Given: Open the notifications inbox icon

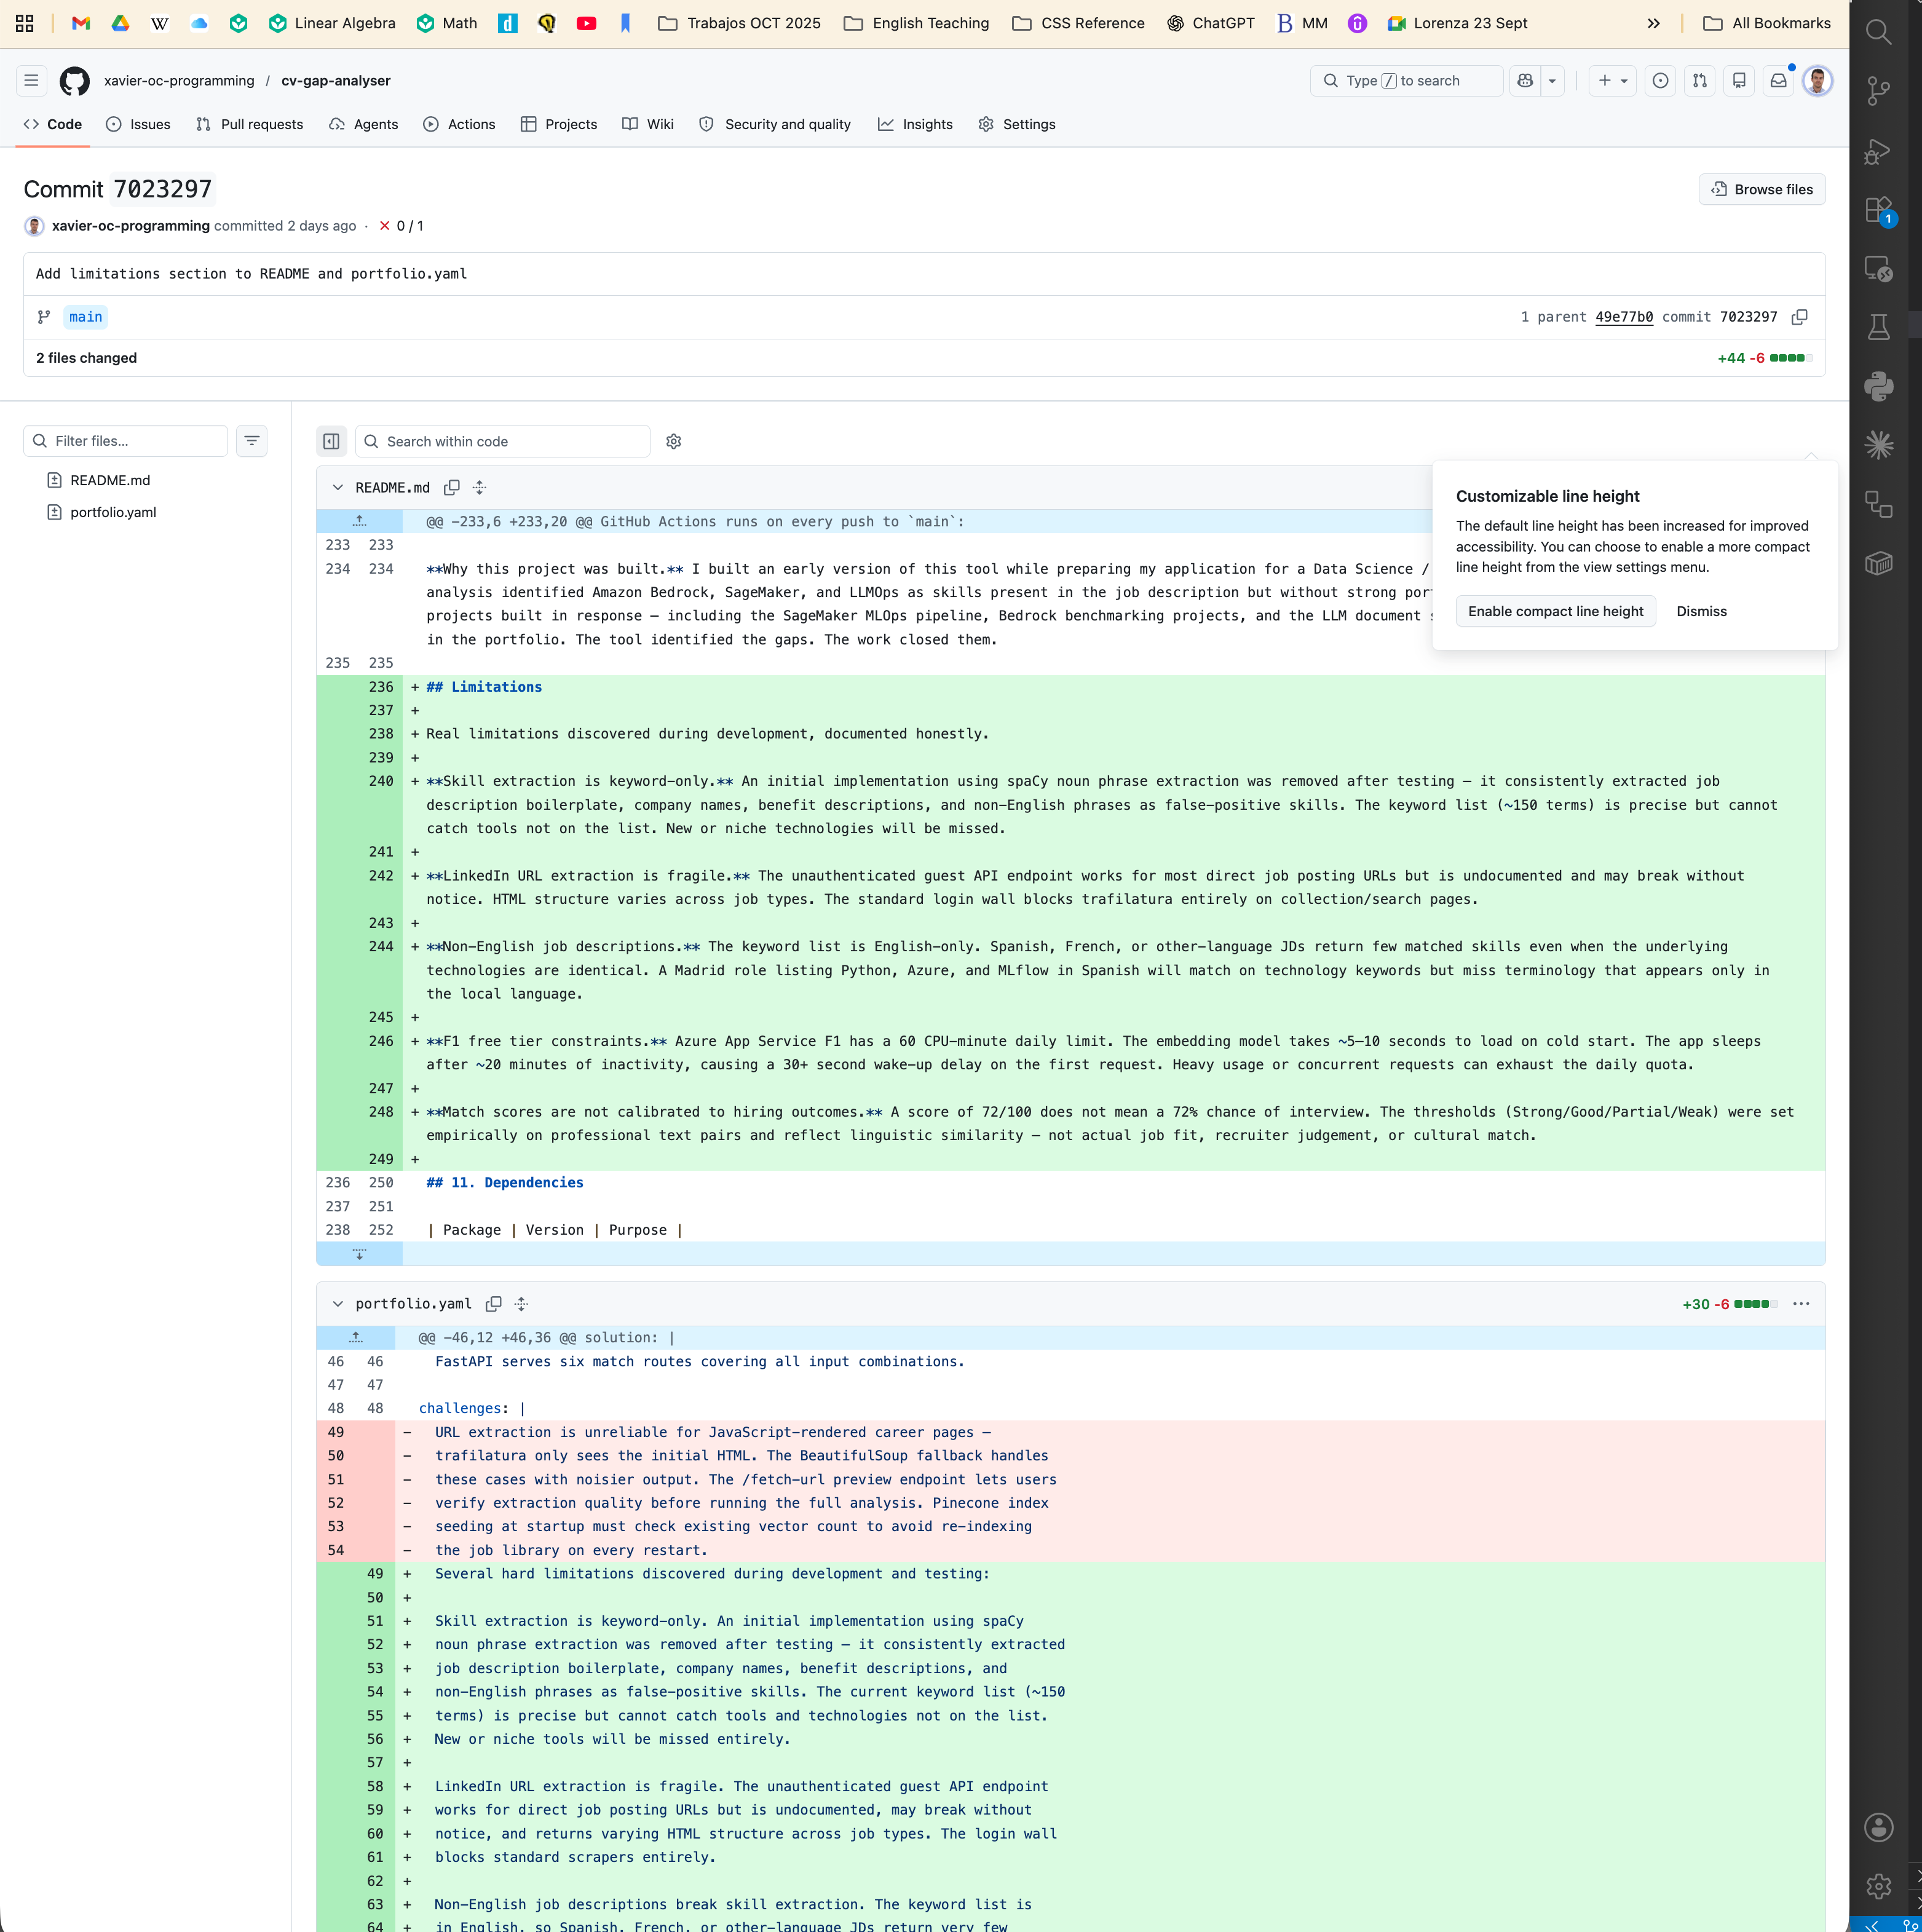Looking at the screenshot, I should (1778, 81).
